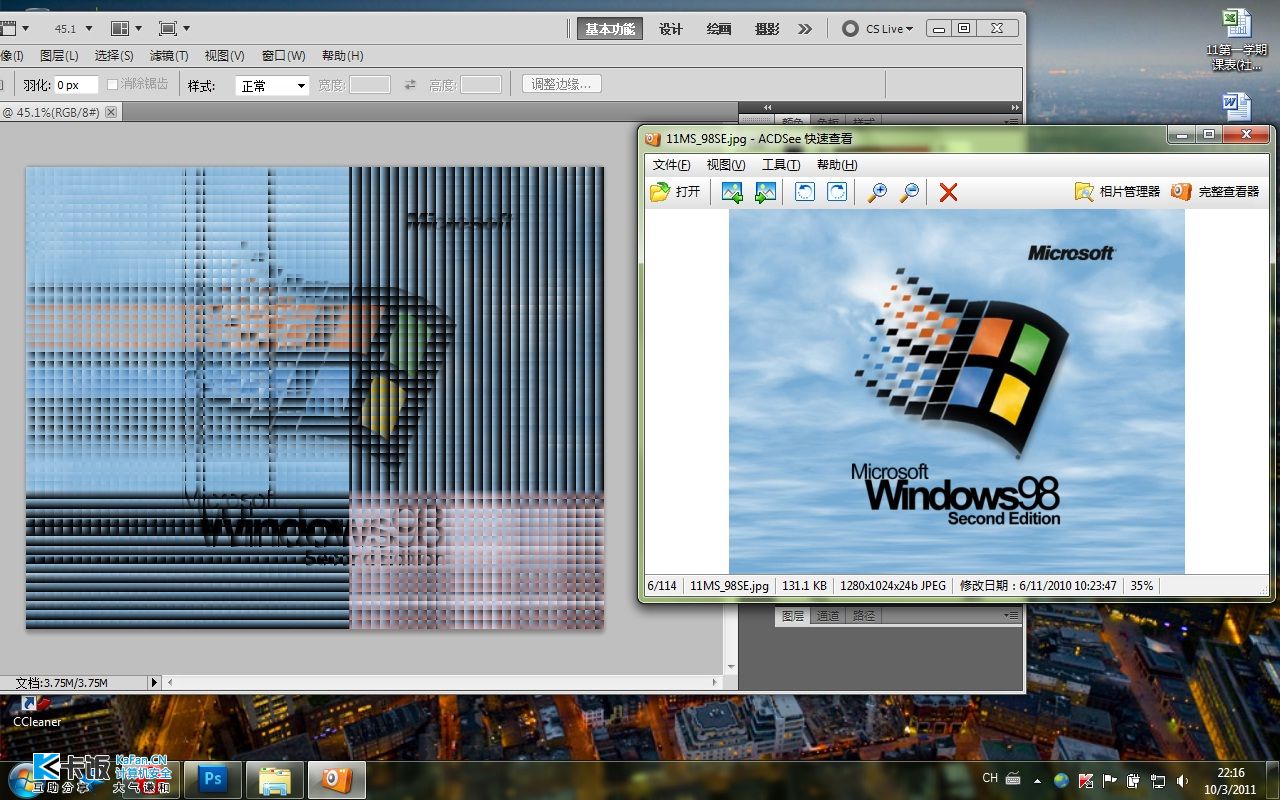1280x800 pixels.
Task: Rotate image counterclockwise in ACDSee
Action: tap(805, 192)
